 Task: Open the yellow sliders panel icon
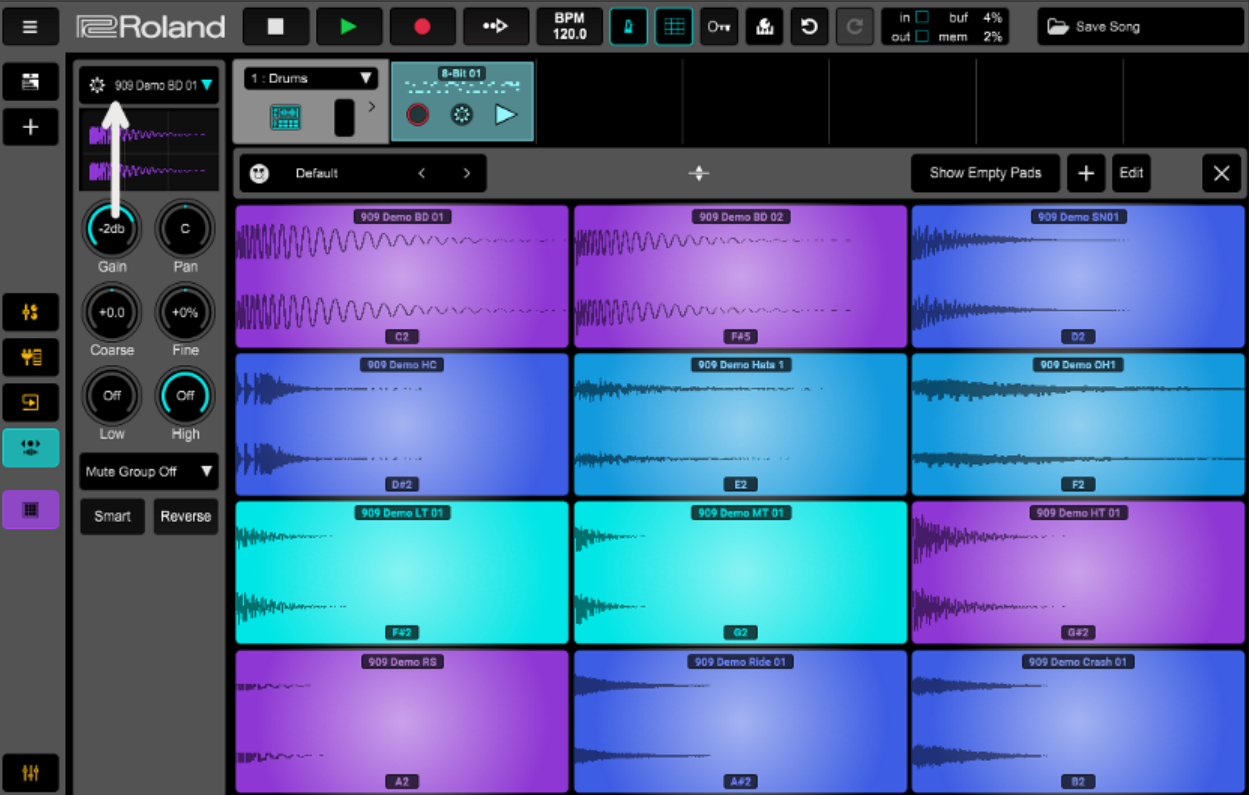[30, 312]
